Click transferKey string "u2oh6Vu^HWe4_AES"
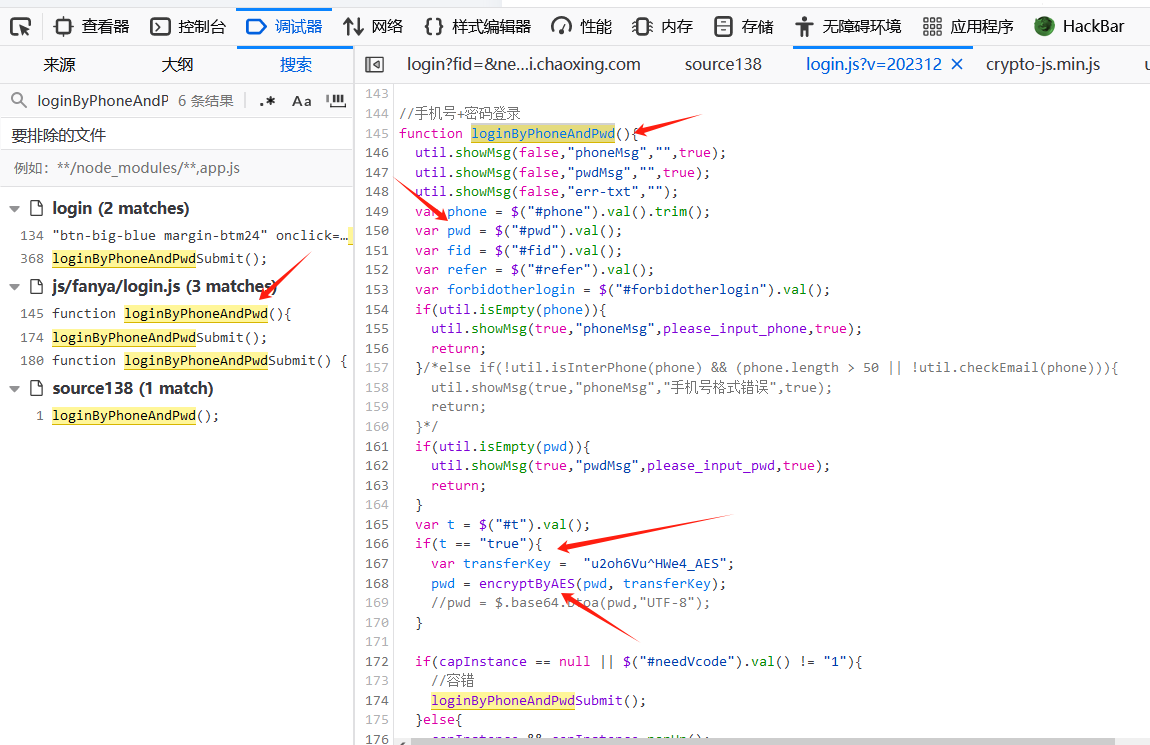Screen dimensions: 1150x745 [656, 564]
